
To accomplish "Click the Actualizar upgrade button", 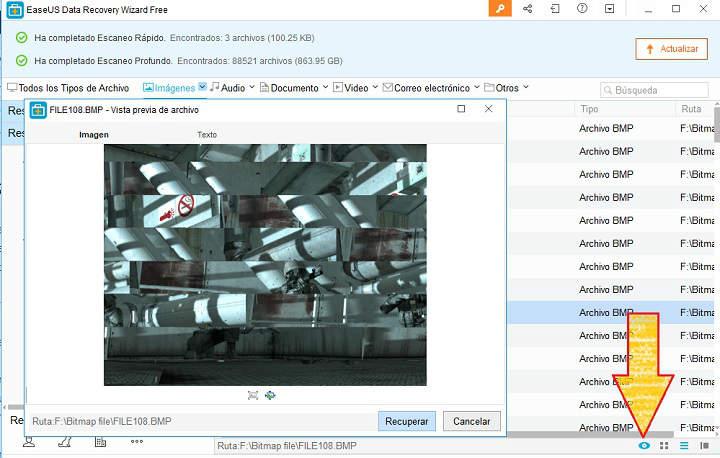I will (x=671, y=48).
